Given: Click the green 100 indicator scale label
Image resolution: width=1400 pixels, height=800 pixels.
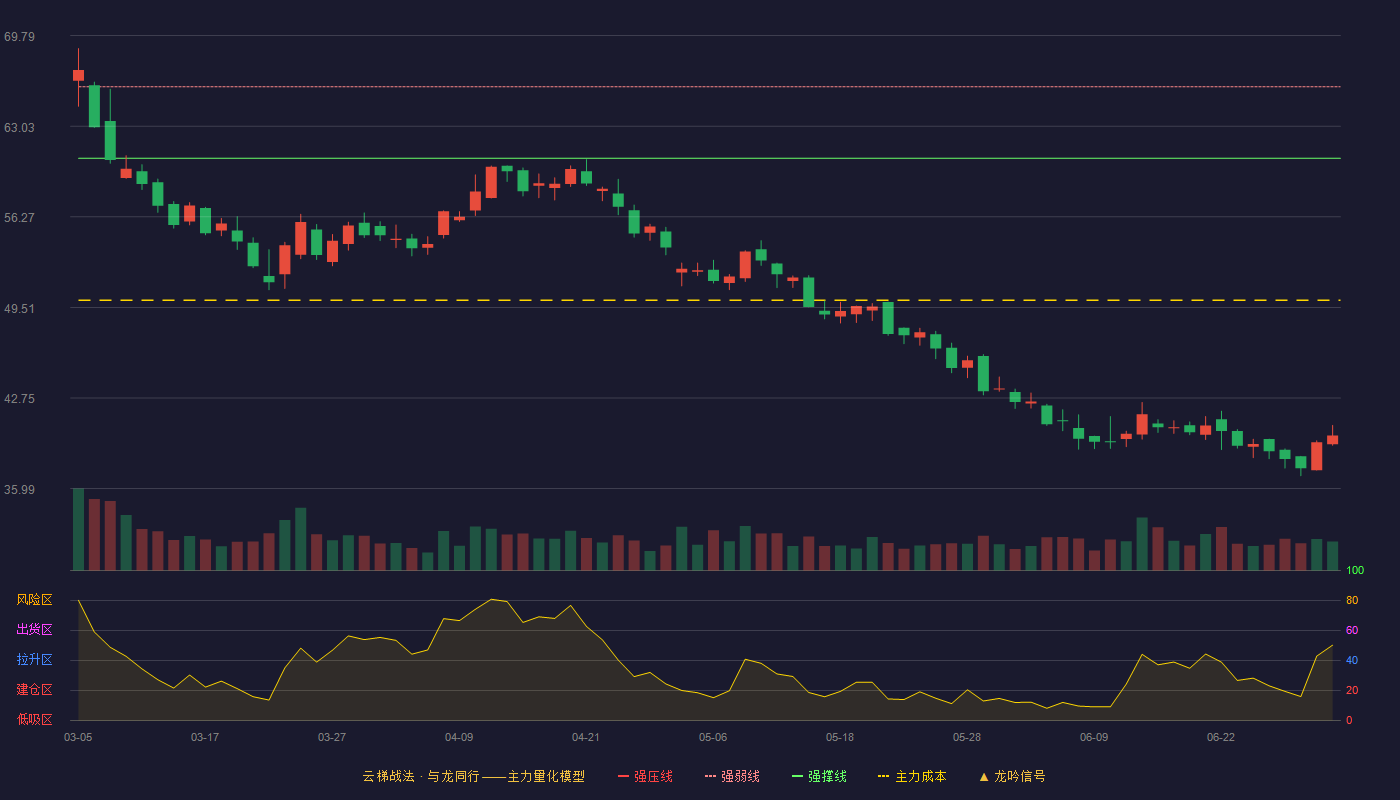Looking at the screenshot, I should [1355, 571].
